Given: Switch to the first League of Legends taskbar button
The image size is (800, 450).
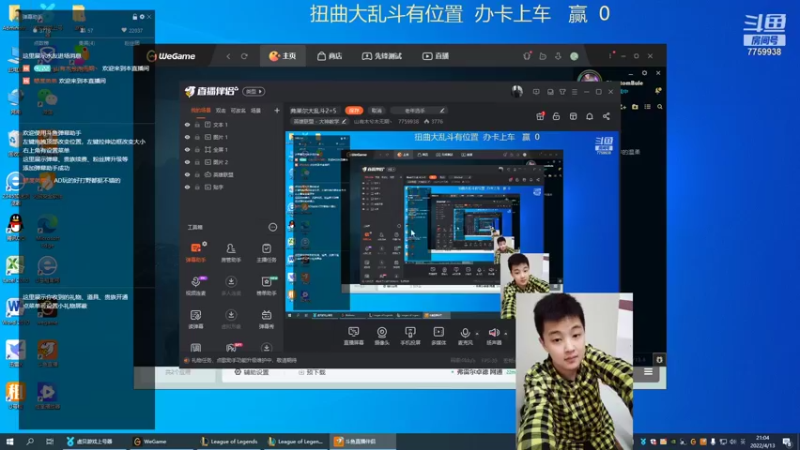Looking at the screenshot, I should pos(229,441).
